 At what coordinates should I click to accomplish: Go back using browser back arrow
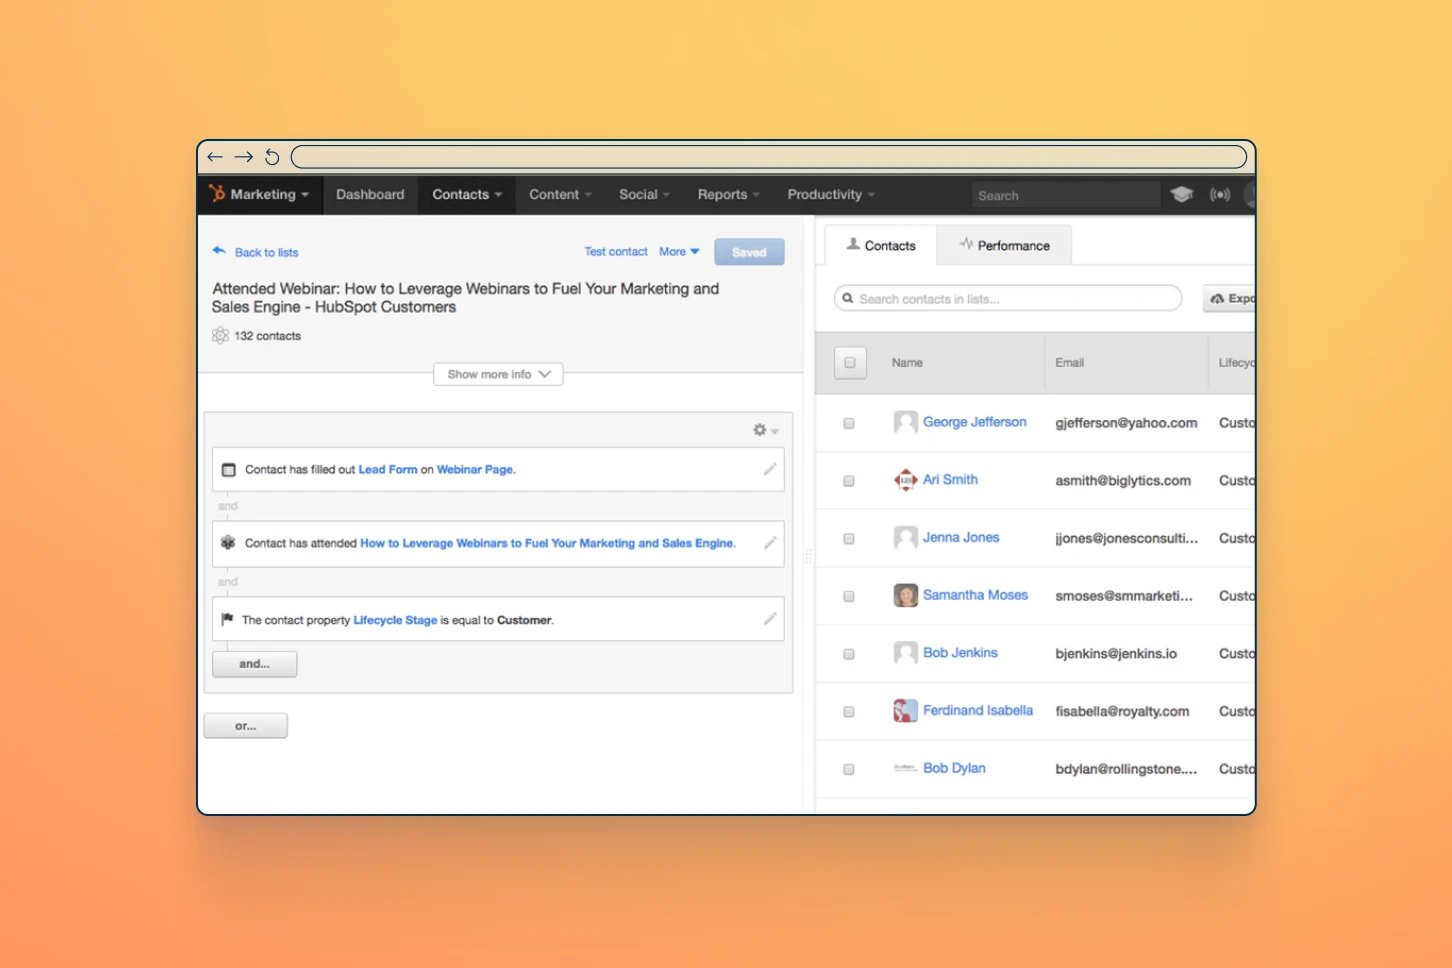(215, 157)
